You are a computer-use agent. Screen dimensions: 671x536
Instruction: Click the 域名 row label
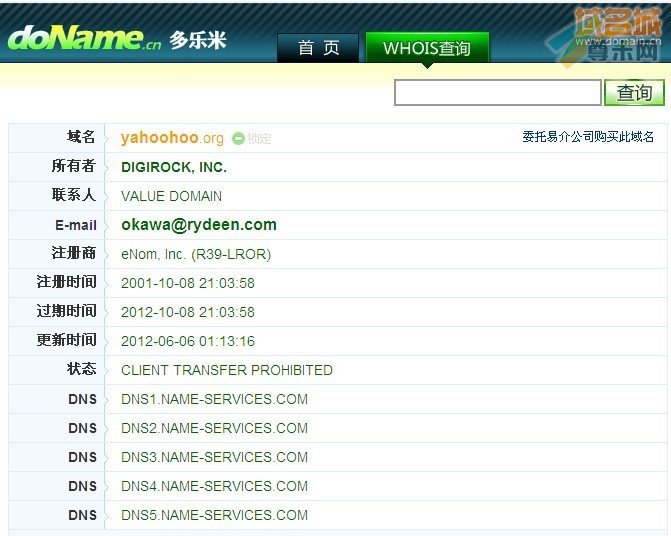tap(81, 137)
